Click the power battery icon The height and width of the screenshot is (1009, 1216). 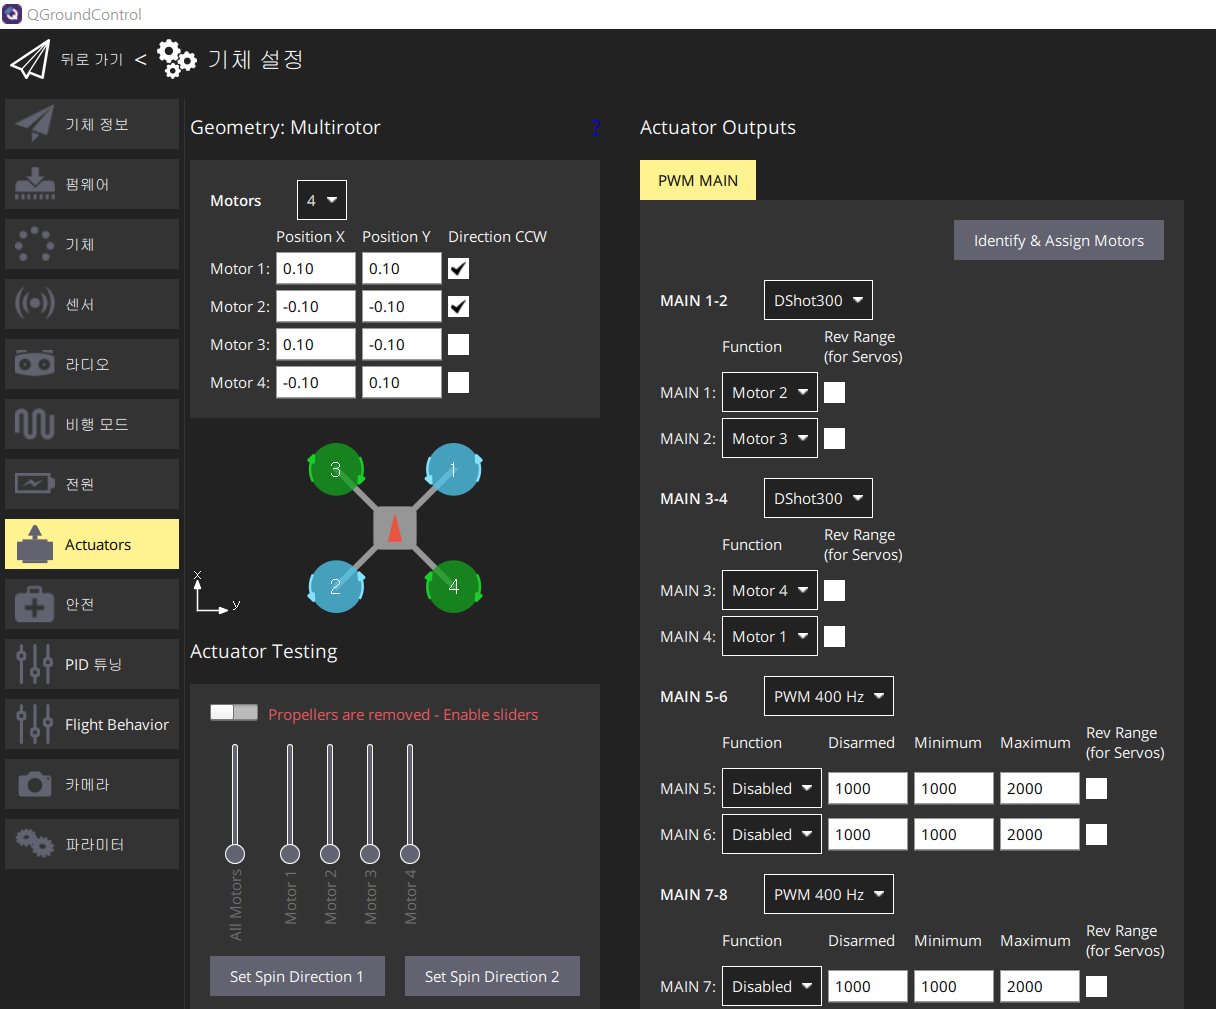(35, 484)
